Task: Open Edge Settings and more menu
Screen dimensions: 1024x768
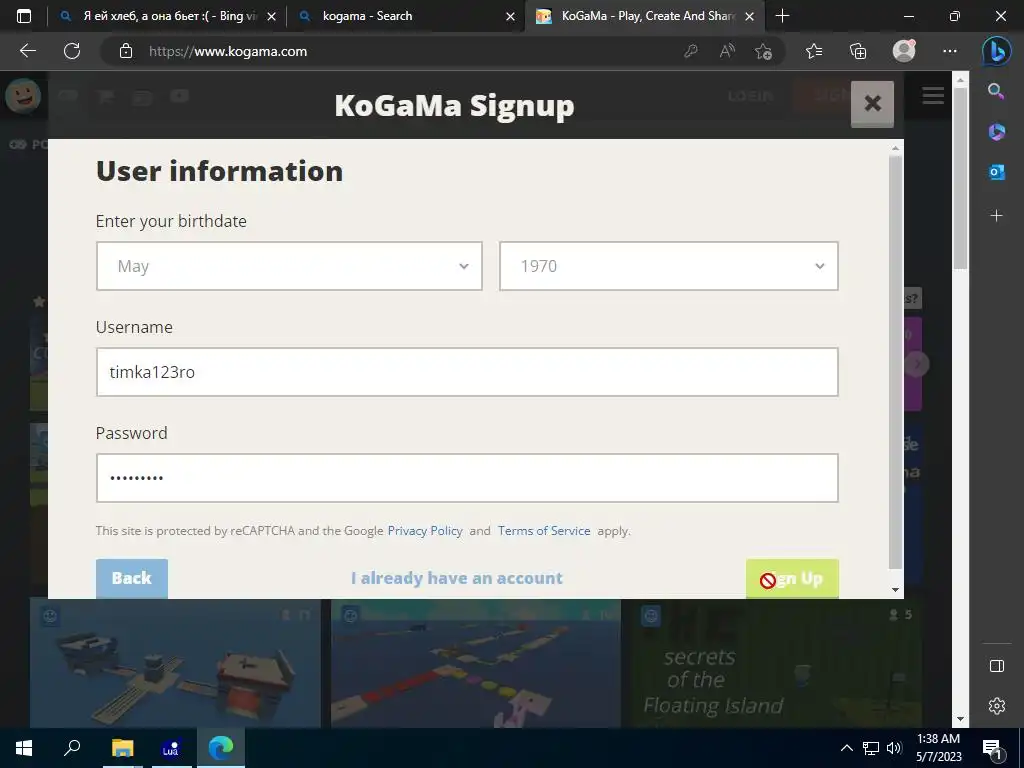Action: 950,51
